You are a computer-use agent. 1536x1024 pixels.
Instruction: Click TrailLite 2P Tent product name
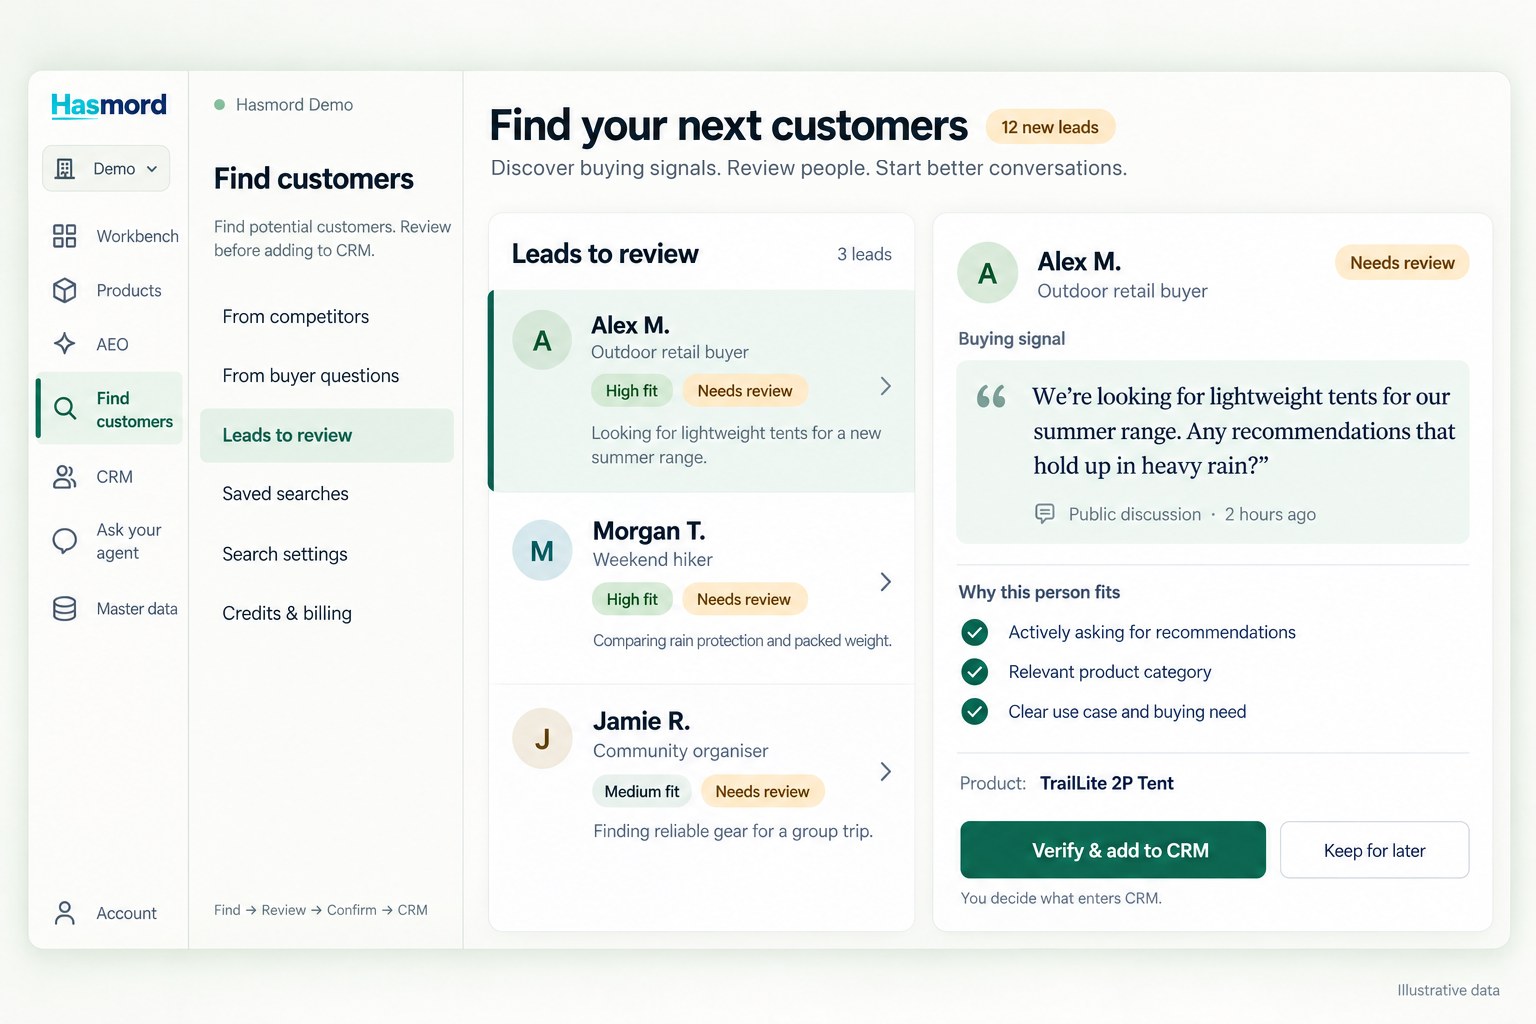pos(1107,783)
